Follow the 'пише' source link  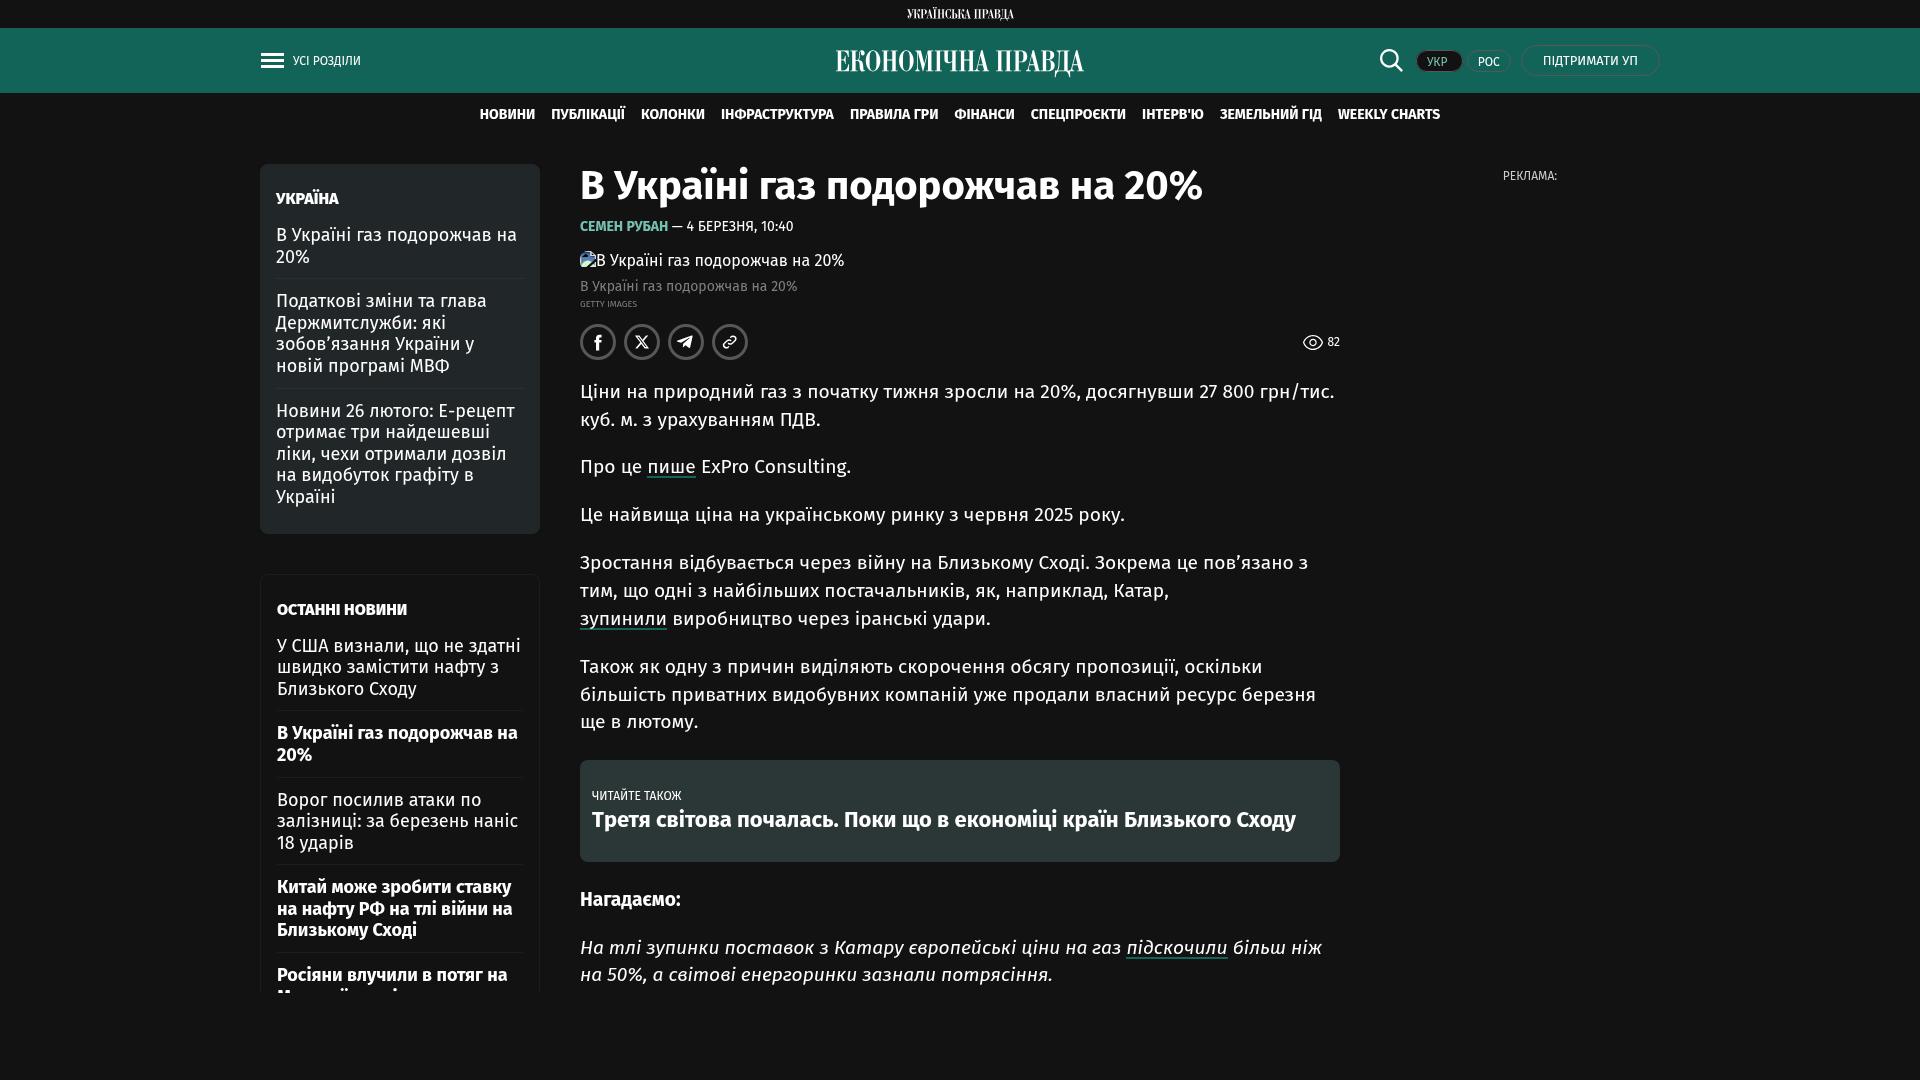coord(671,467)
